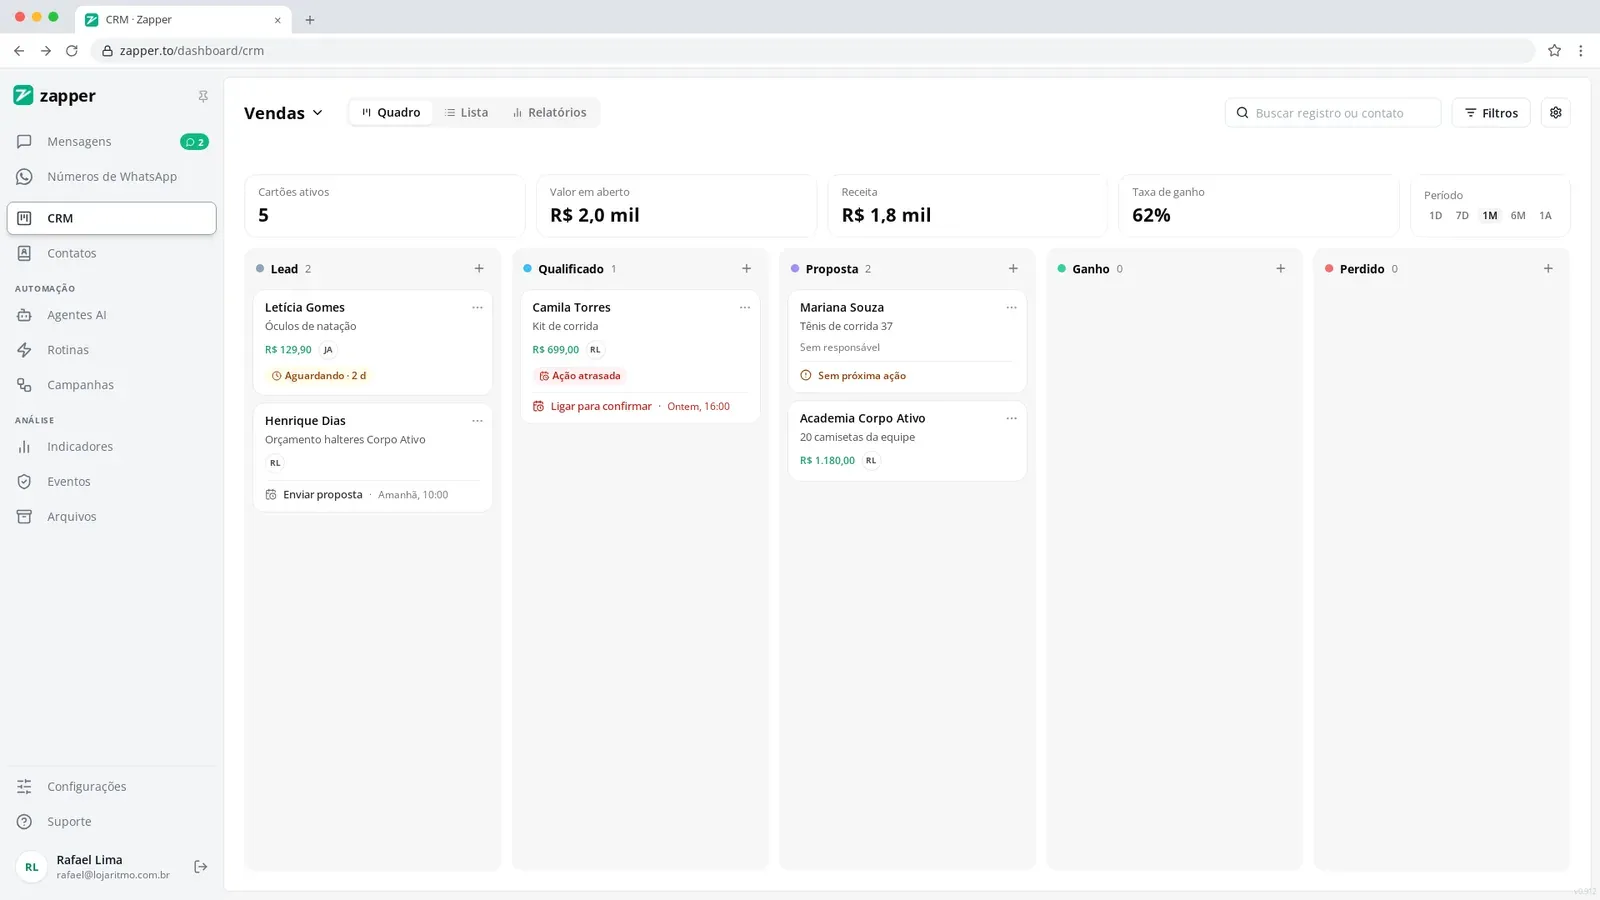Open the CRM settings gear icon
This screenshot has height=900, width=1600.
[1555, 113]
